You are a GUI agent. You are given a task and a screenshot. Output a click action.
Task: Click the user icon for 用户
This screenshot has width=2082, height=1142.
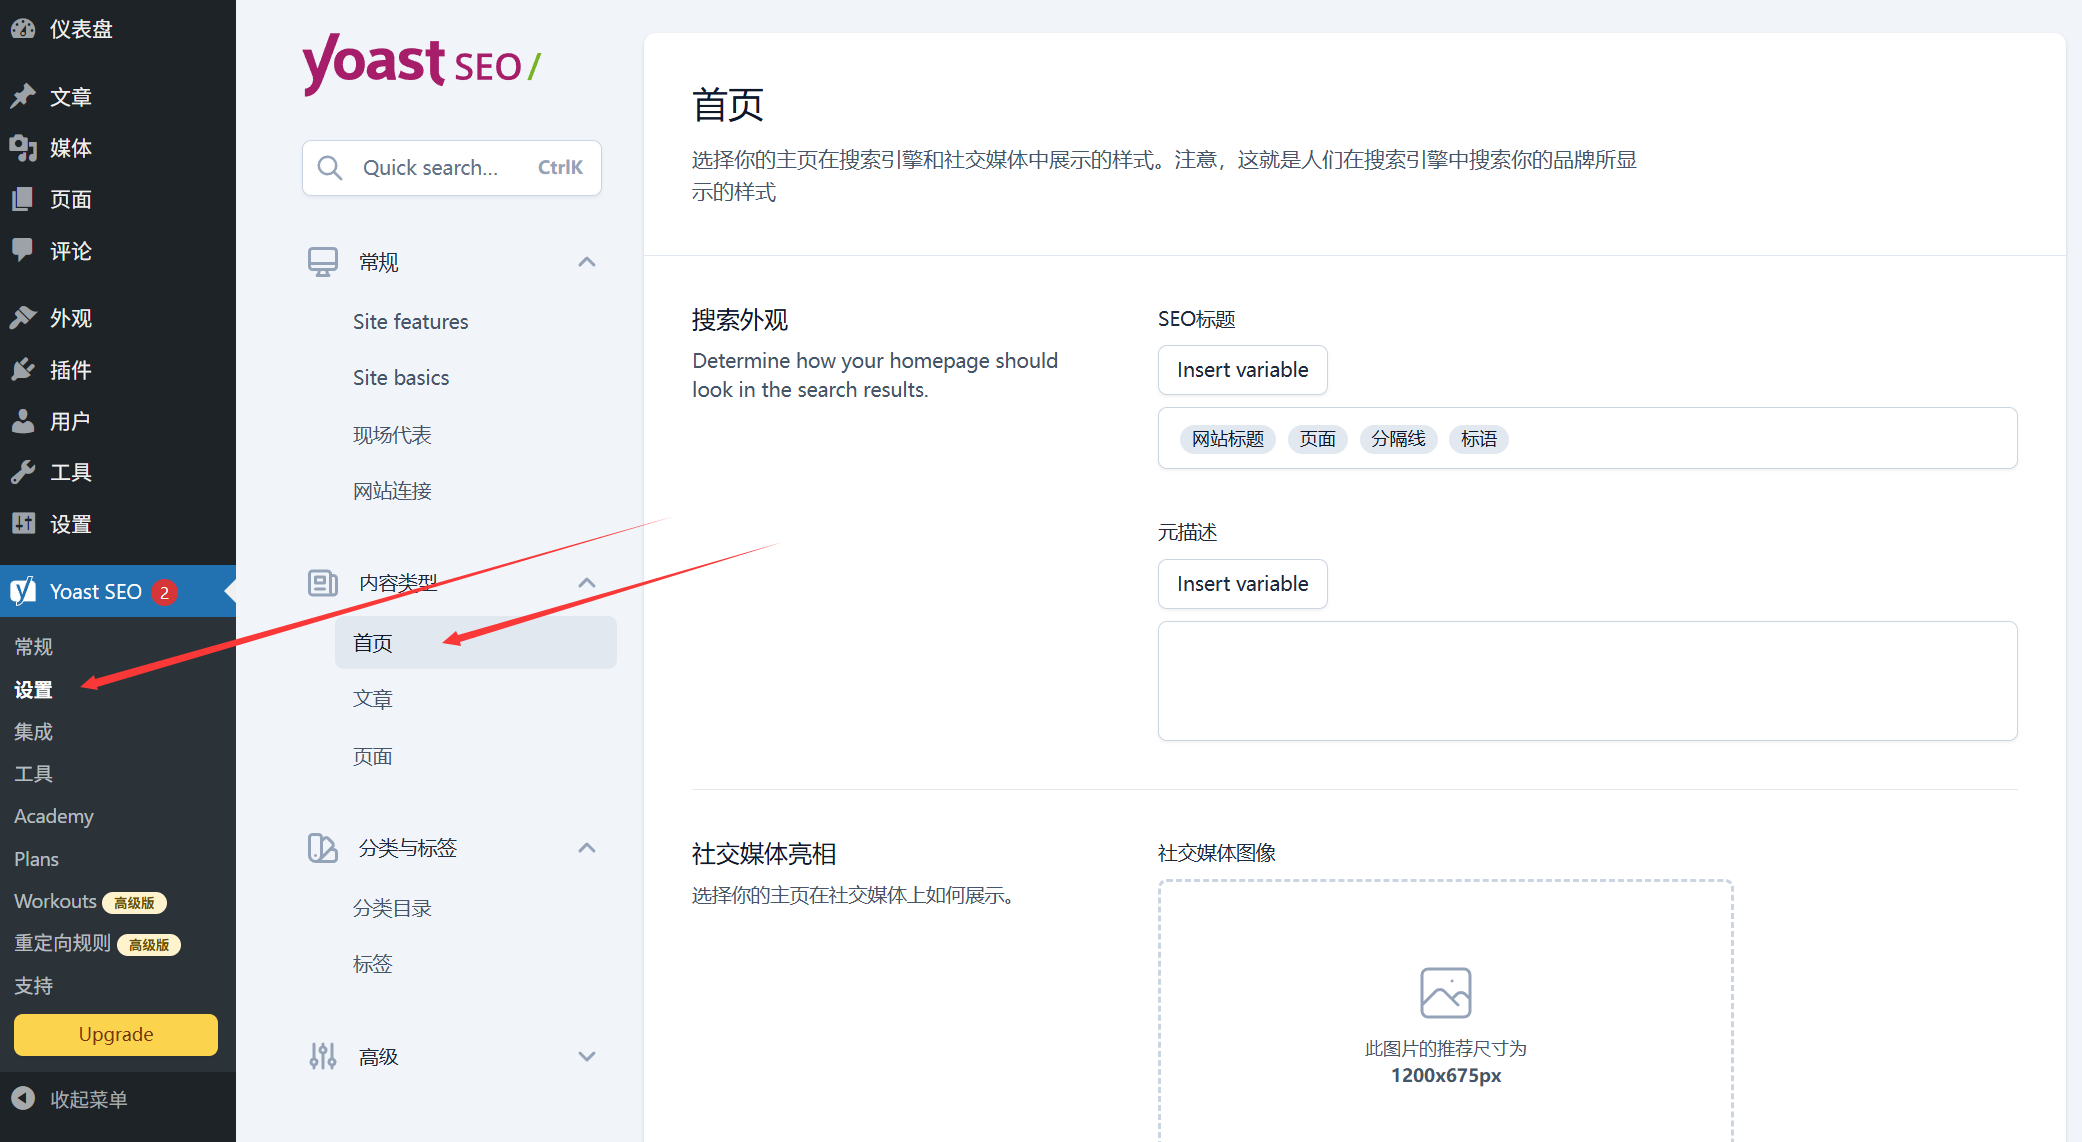tap(23, 421)
